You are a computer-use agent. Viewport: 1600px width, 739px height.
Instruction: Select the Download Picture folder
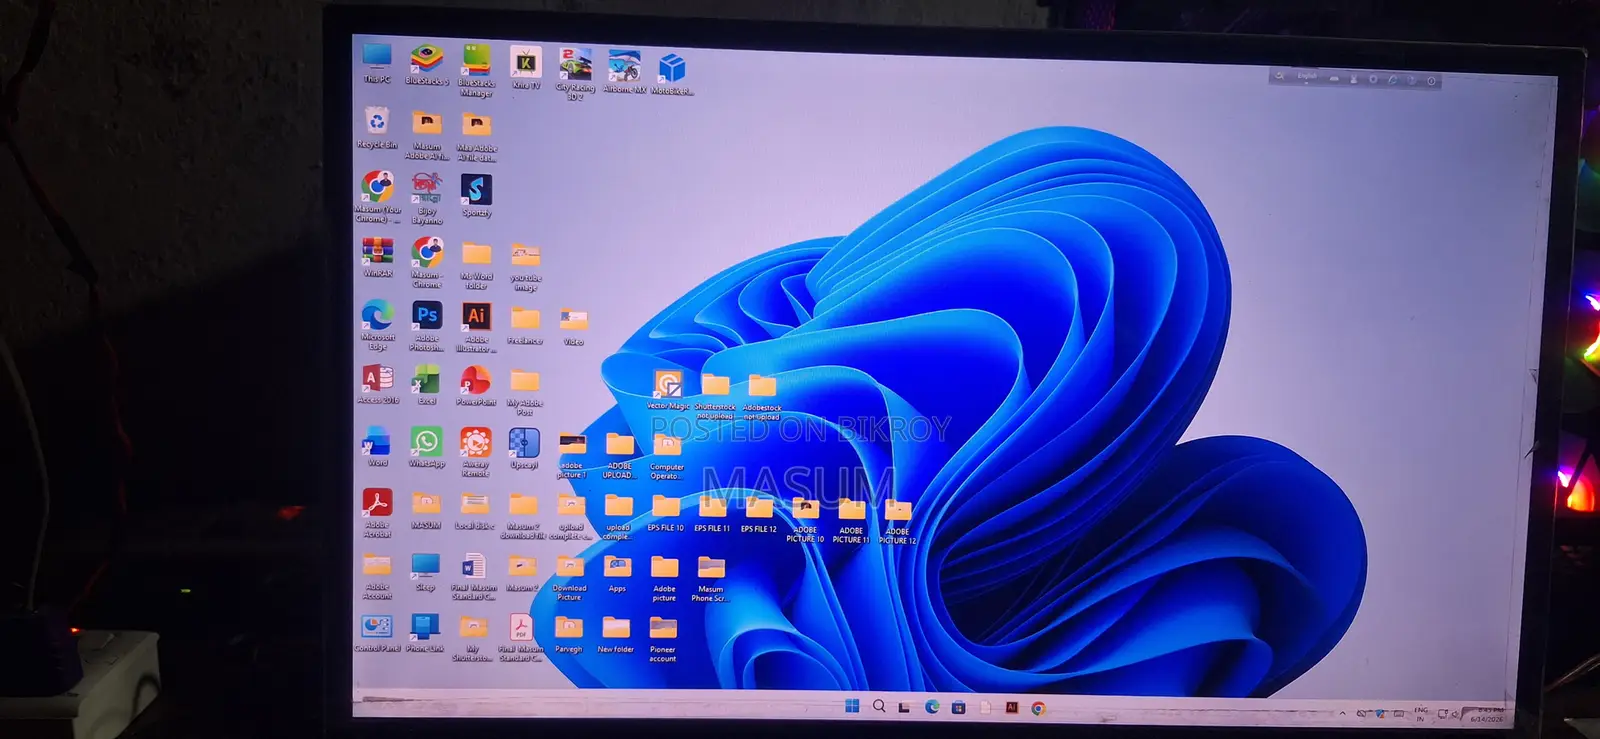569,579
